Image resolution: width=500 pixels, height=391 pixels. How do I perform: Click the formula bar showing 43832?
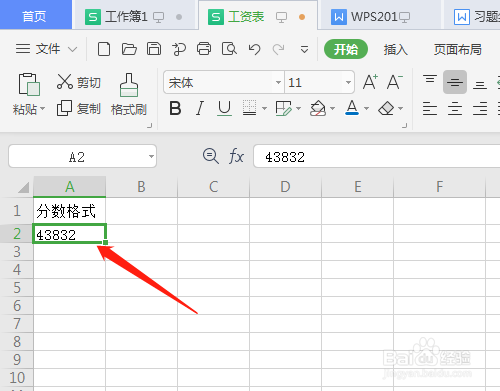pyautogui.click(x=376, y=156)
